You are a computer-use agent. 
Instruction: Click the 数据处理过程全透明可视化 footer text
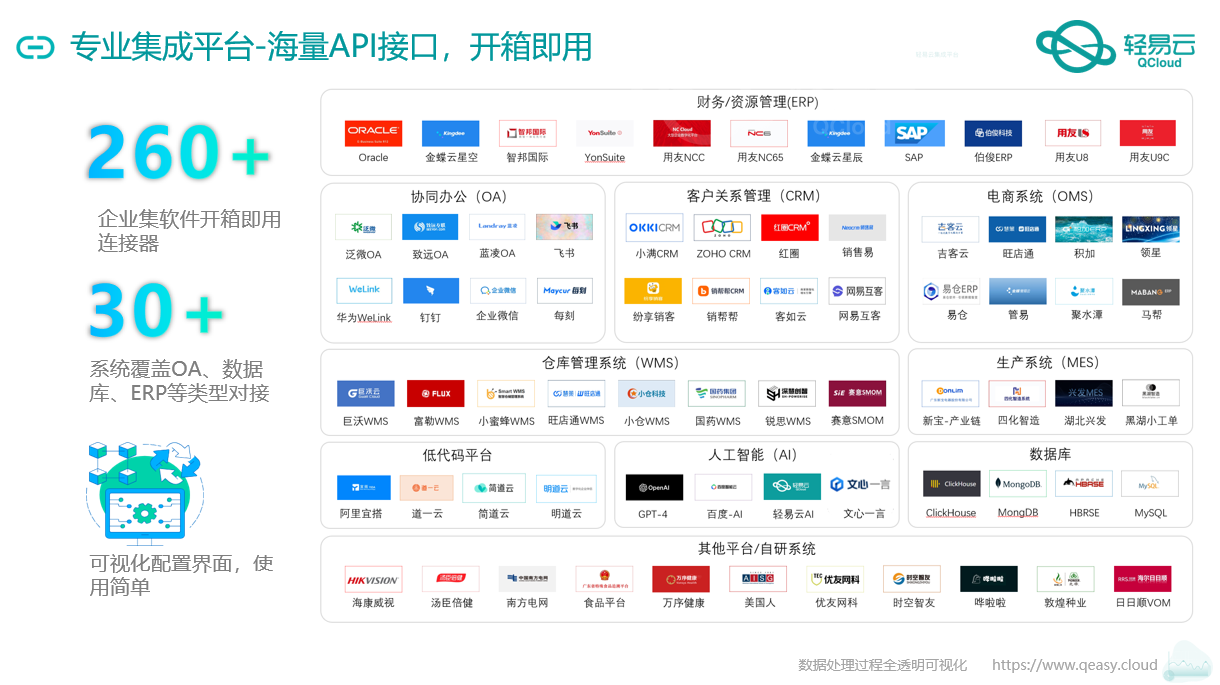point(882,664)
